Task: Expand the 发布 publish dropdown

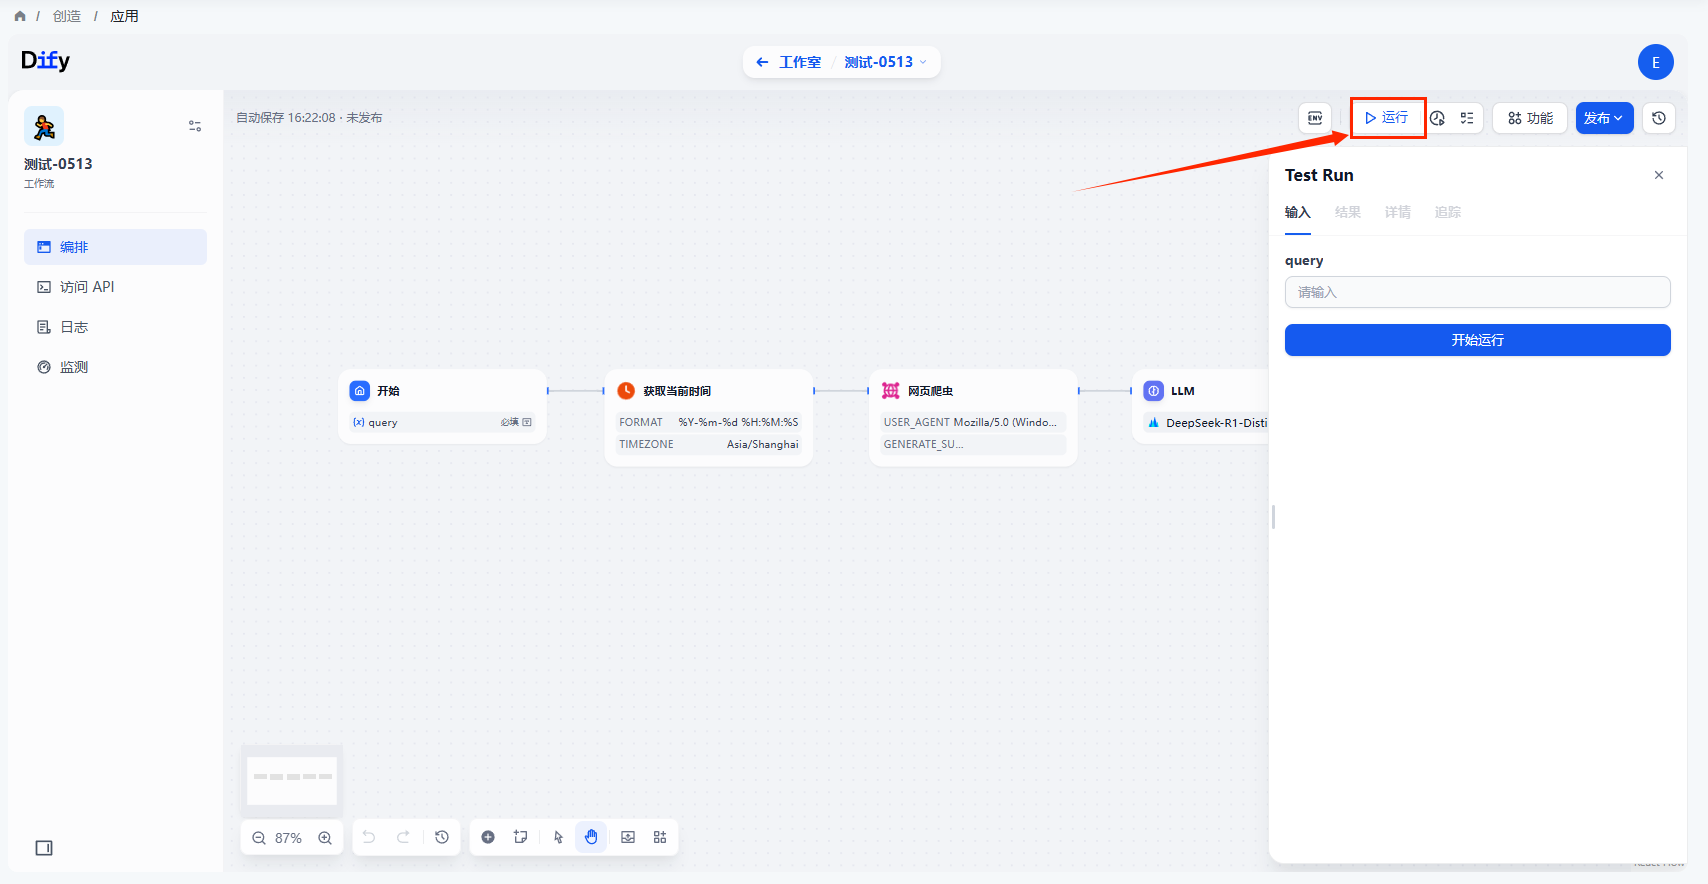Action: tap(1604, 118)
